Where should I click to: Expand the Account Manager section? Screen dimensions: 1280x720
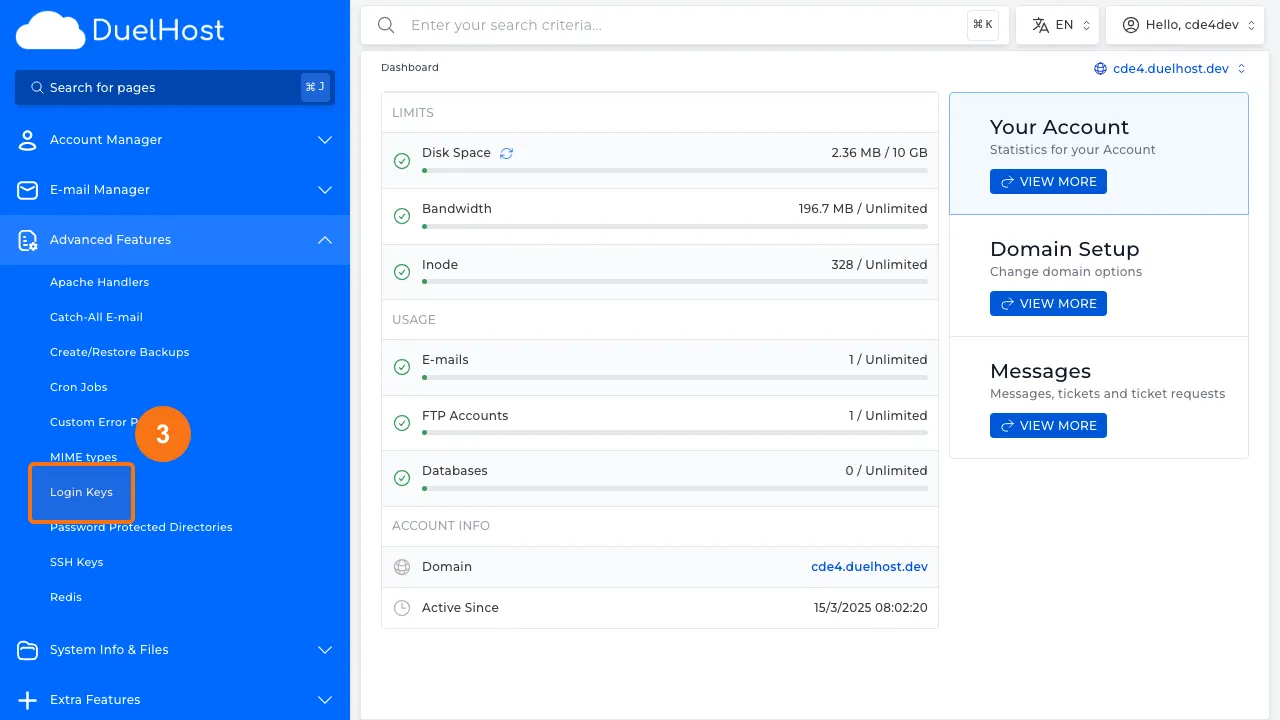[x=324, y=140]
